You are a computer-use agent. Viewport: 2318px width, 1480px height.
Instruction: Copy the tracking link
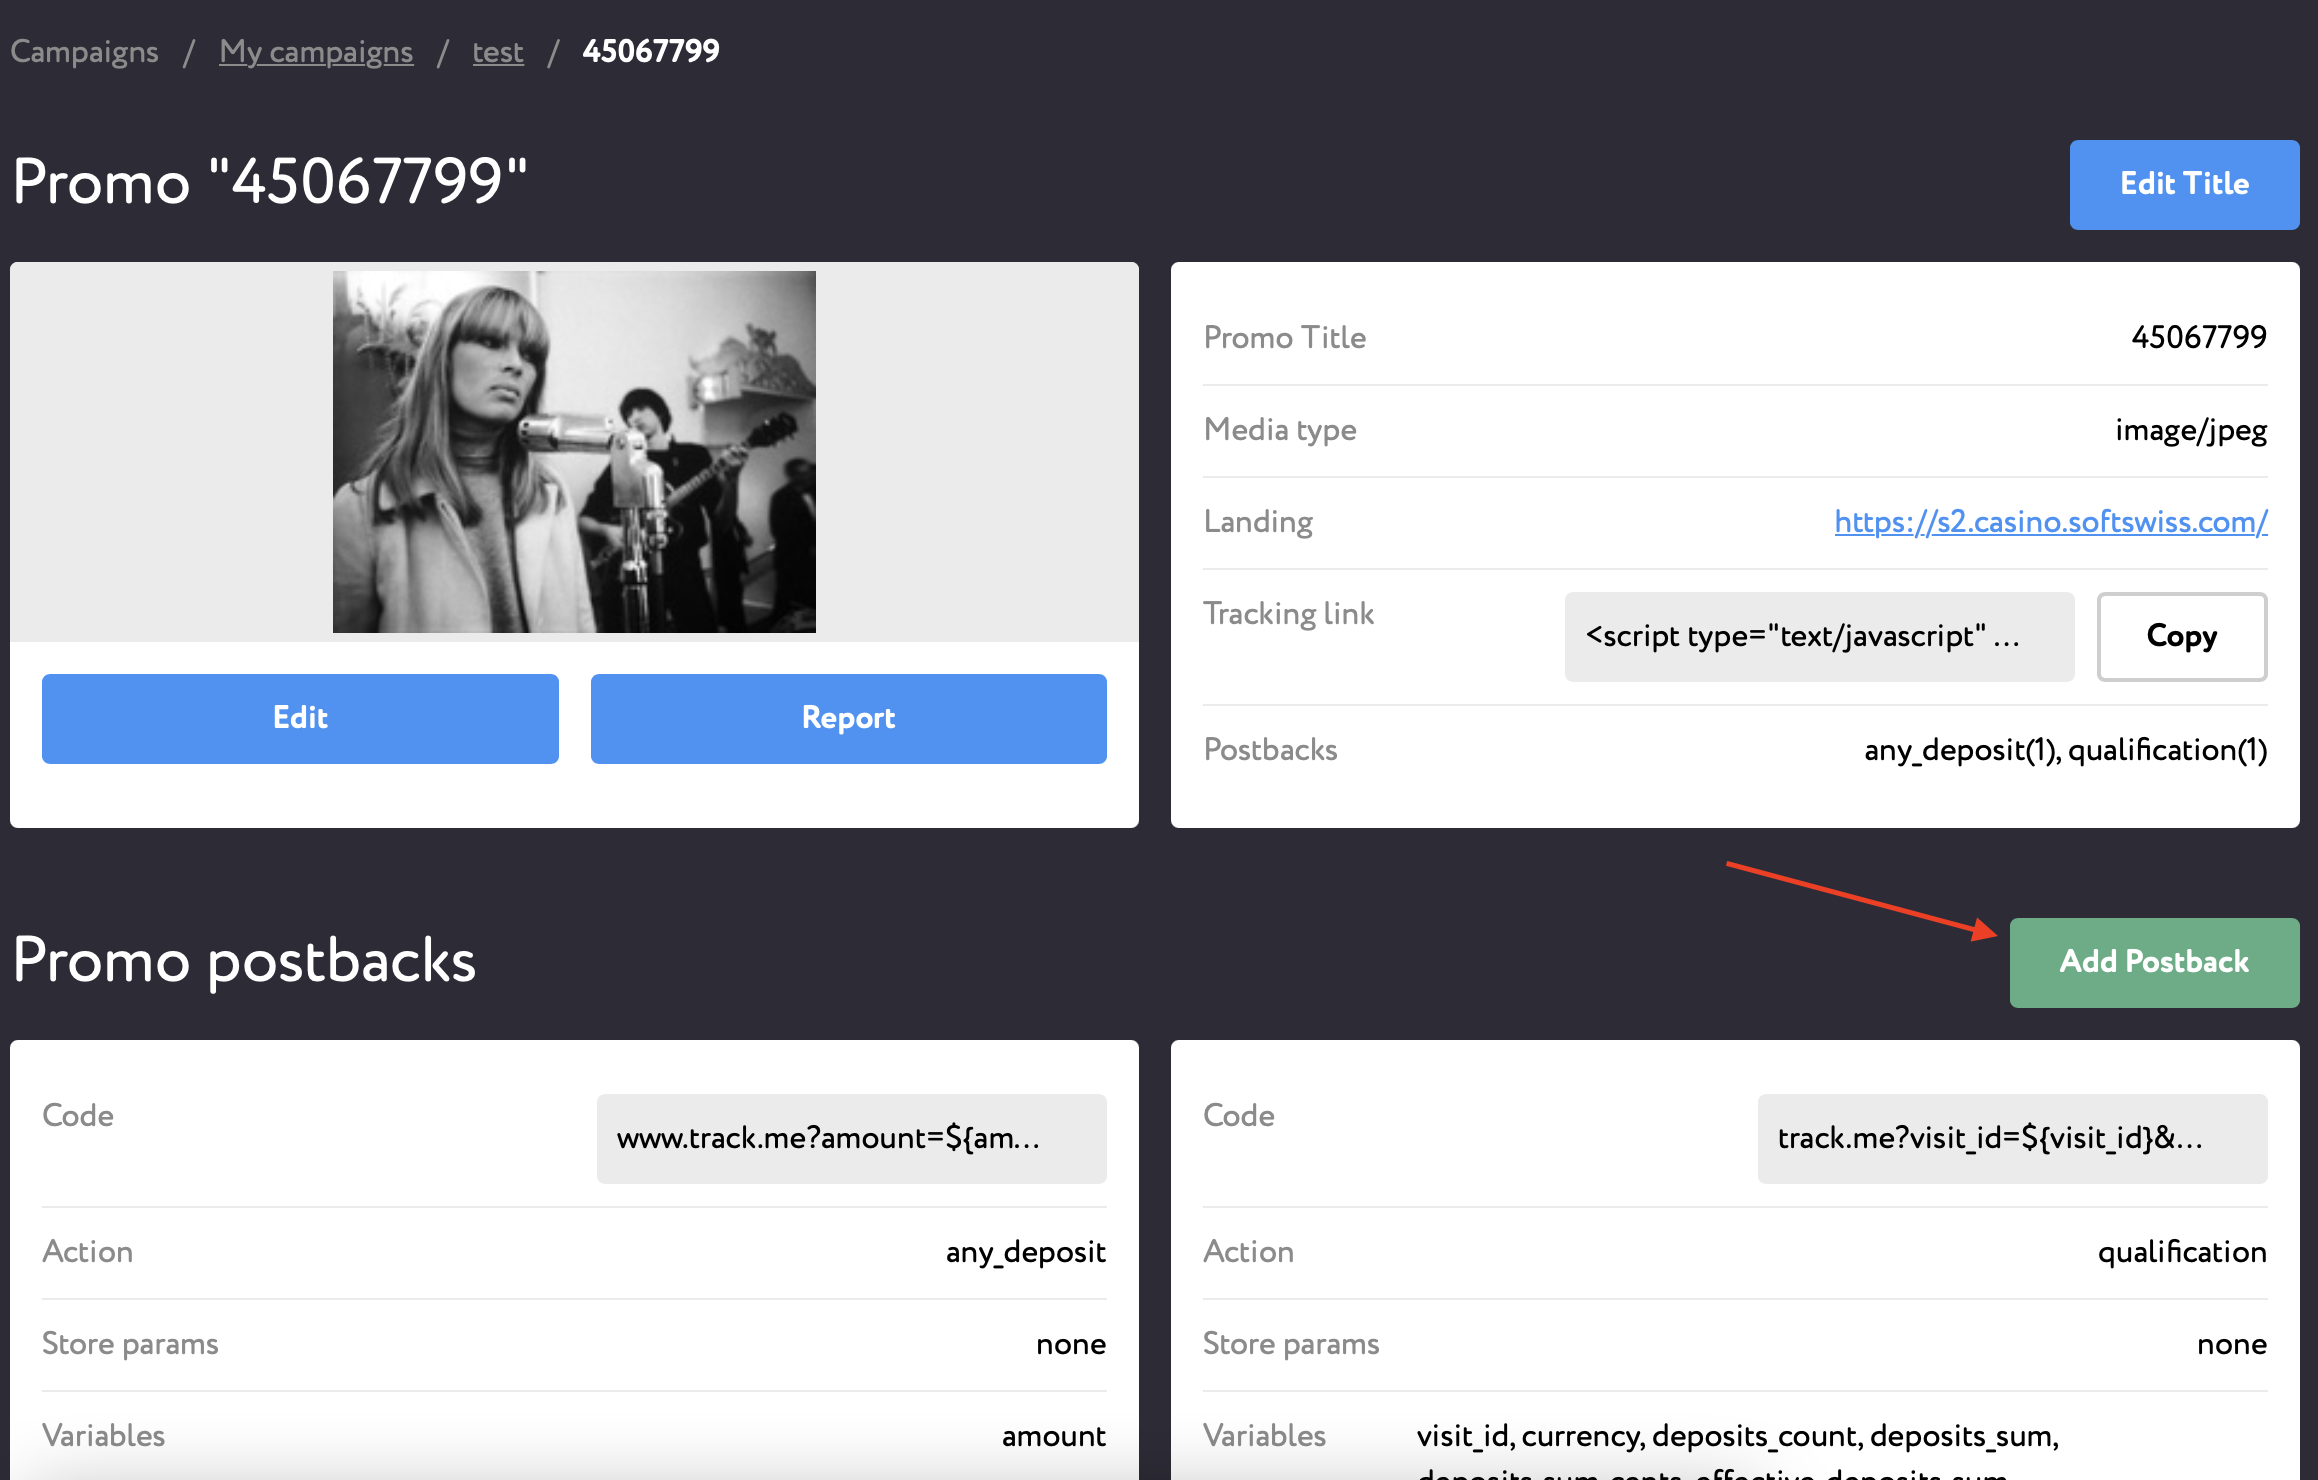(2181, 637)
